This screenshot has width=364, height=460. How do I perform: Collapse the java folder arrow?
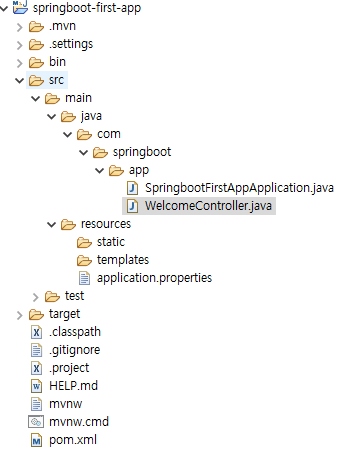52,116
